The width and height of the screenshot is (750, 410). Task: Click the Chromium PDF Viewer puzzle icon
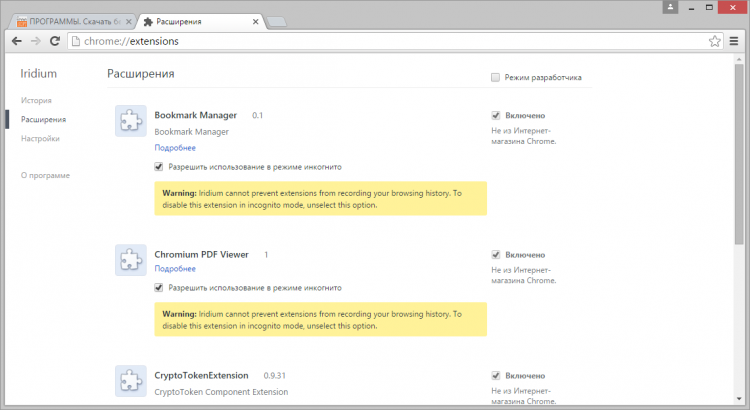[x=130, y=260]
